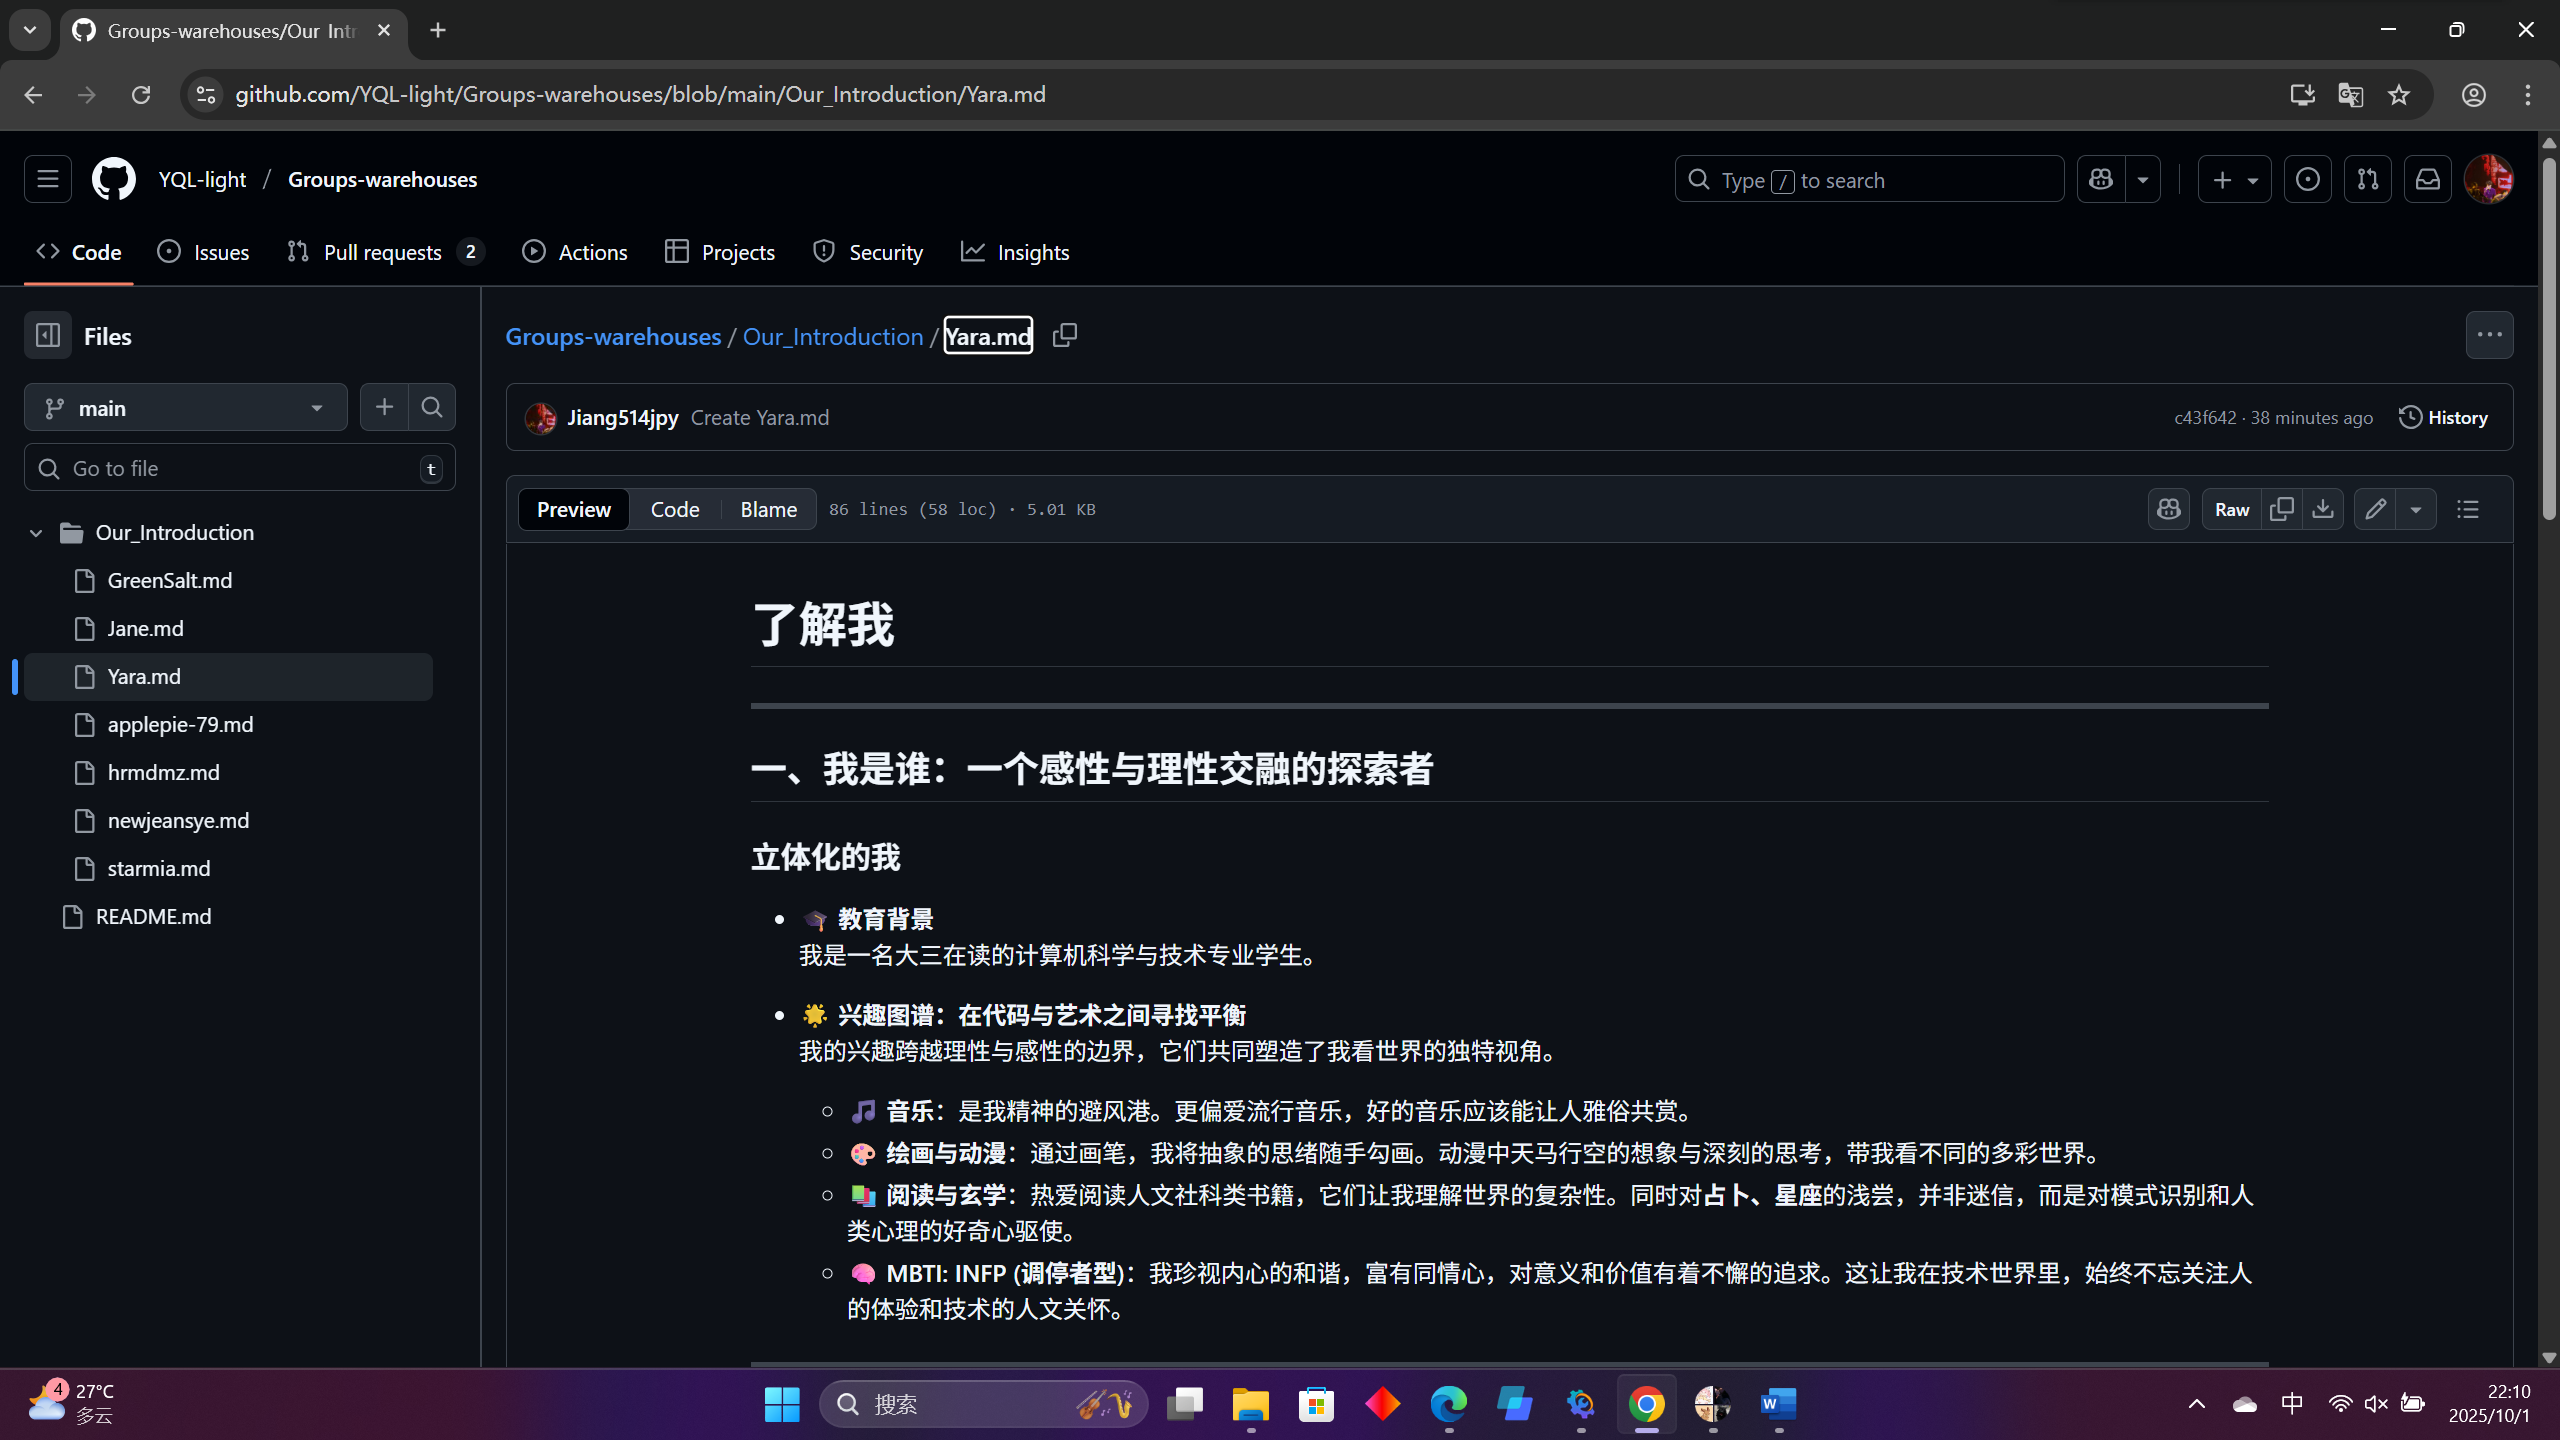Collapse the Our_Introduction folder
This screenshot has height=1440, width=2560.
click(36, 533)
